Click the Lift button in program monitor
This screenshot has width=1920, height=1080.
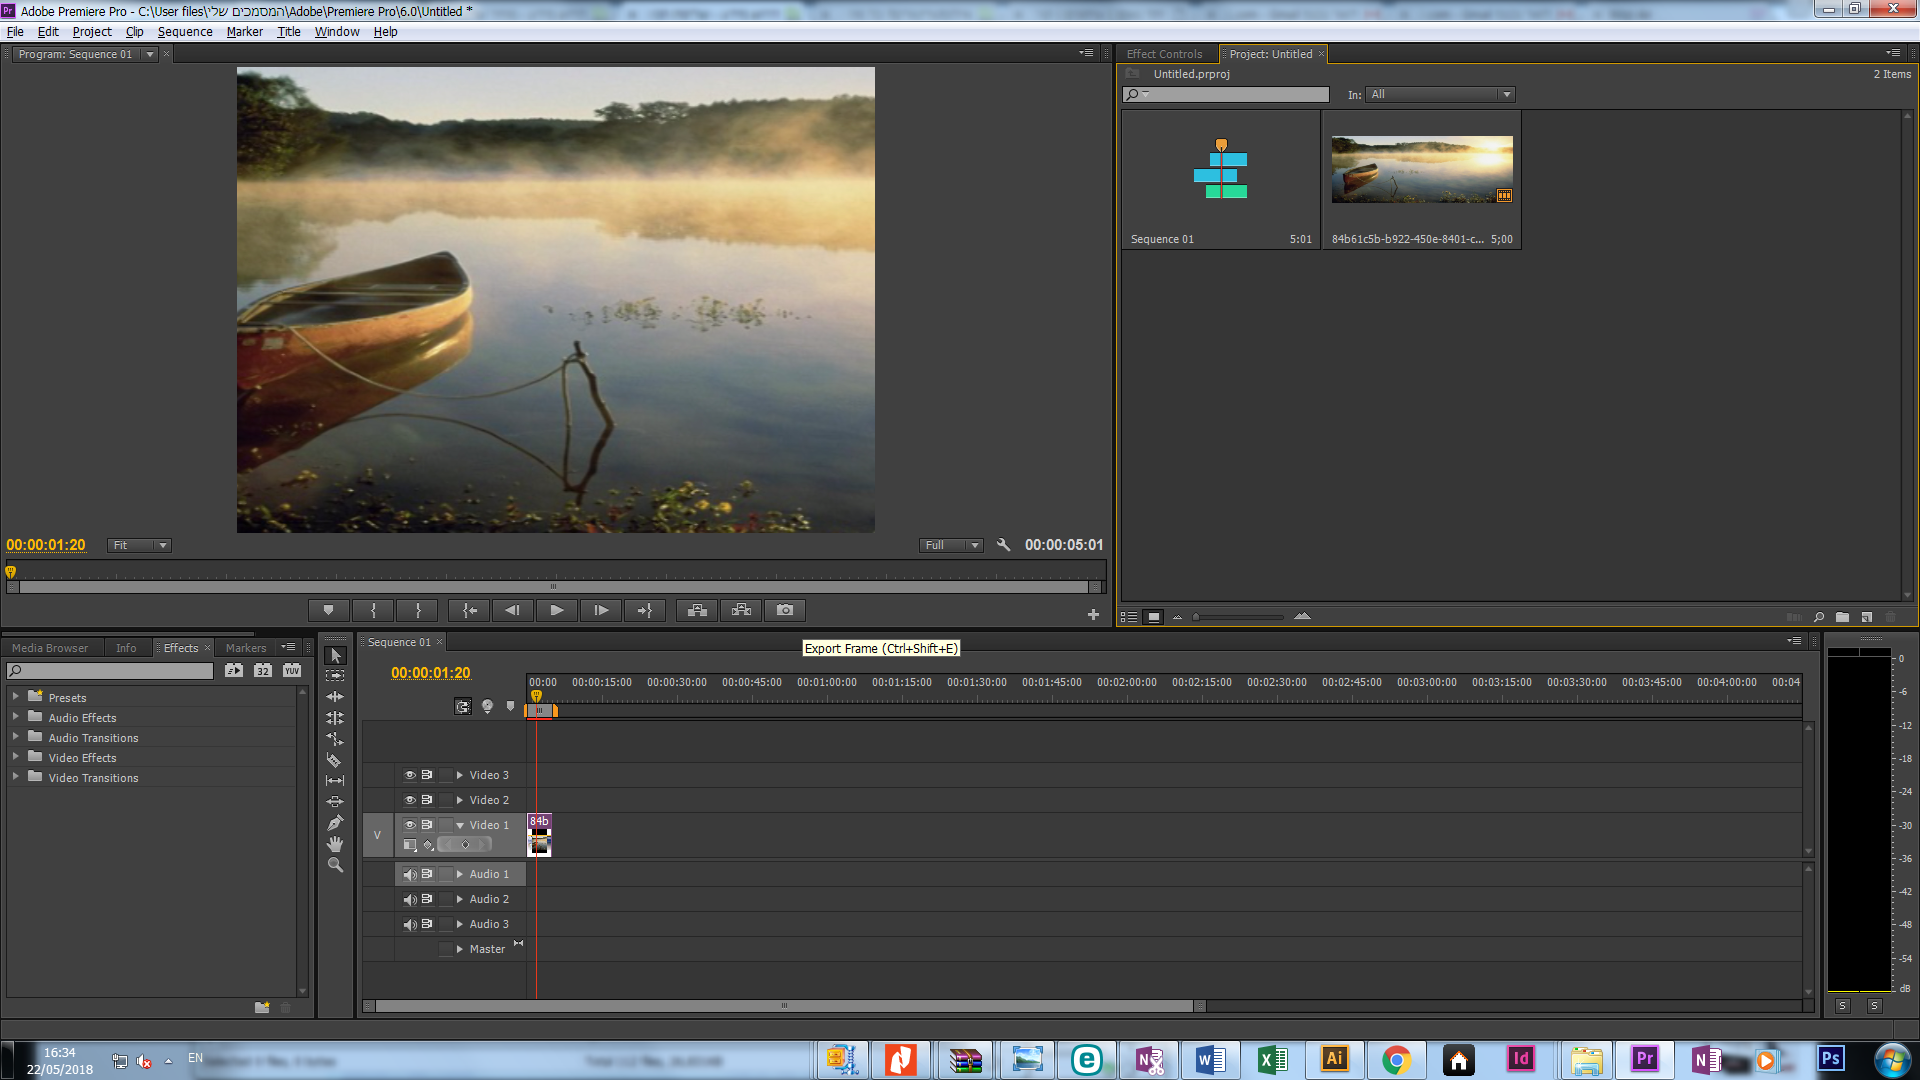(x=697, y=610)
